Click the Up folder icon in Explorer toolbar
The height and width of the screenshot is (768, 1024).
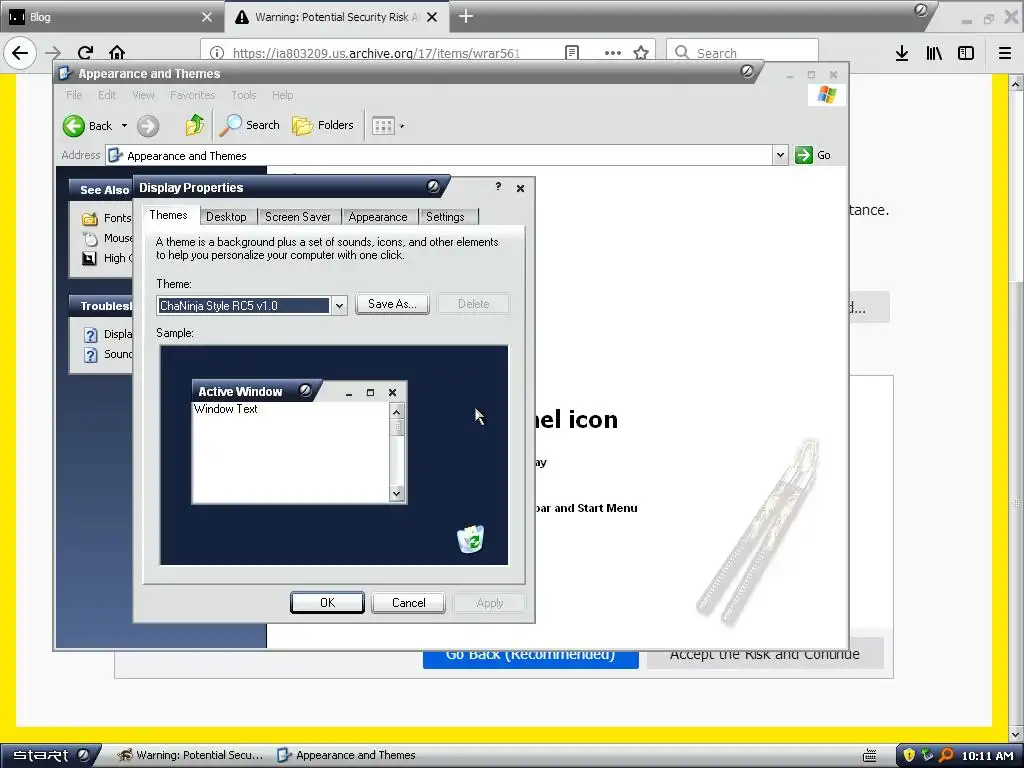(194, 125)
